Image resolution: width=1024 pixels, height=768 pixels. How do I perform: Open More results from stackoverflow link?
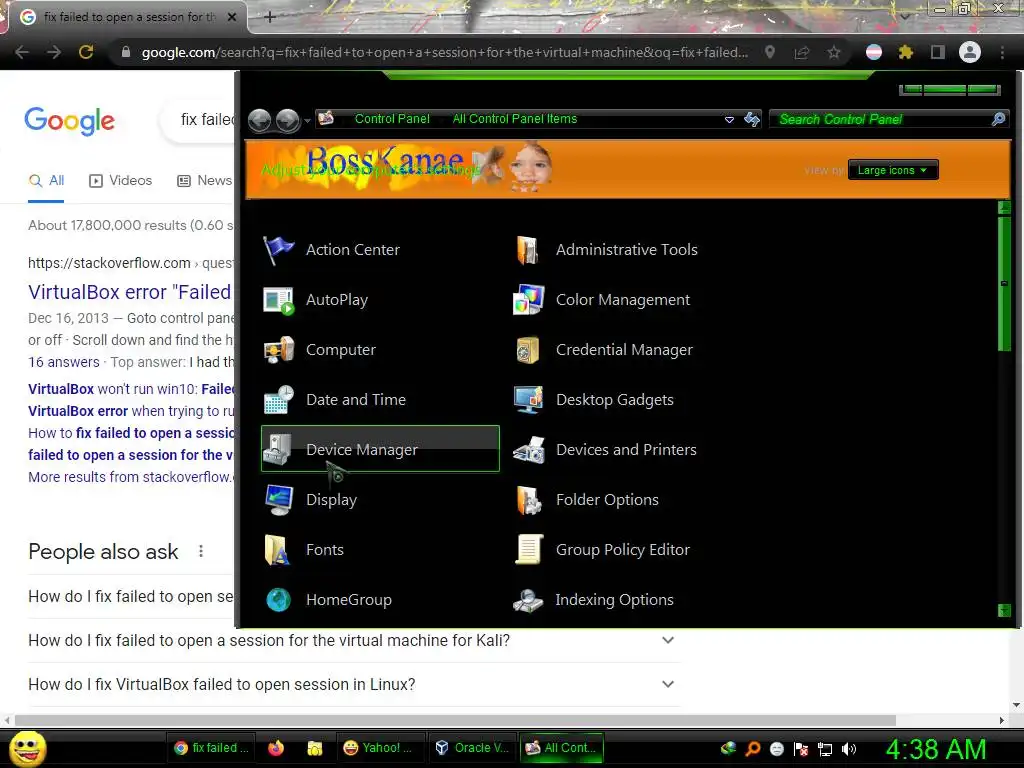131,477
